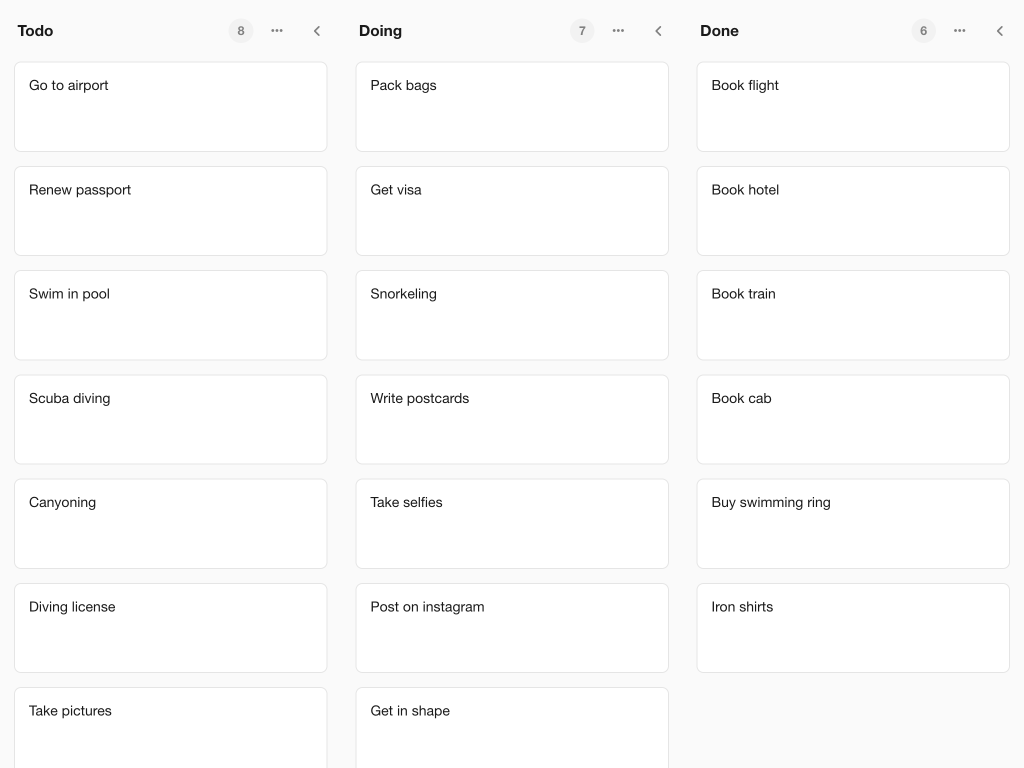Open the Renew passport card
The height and width of the screenshot is (768, 1024).
coord(170,211)
